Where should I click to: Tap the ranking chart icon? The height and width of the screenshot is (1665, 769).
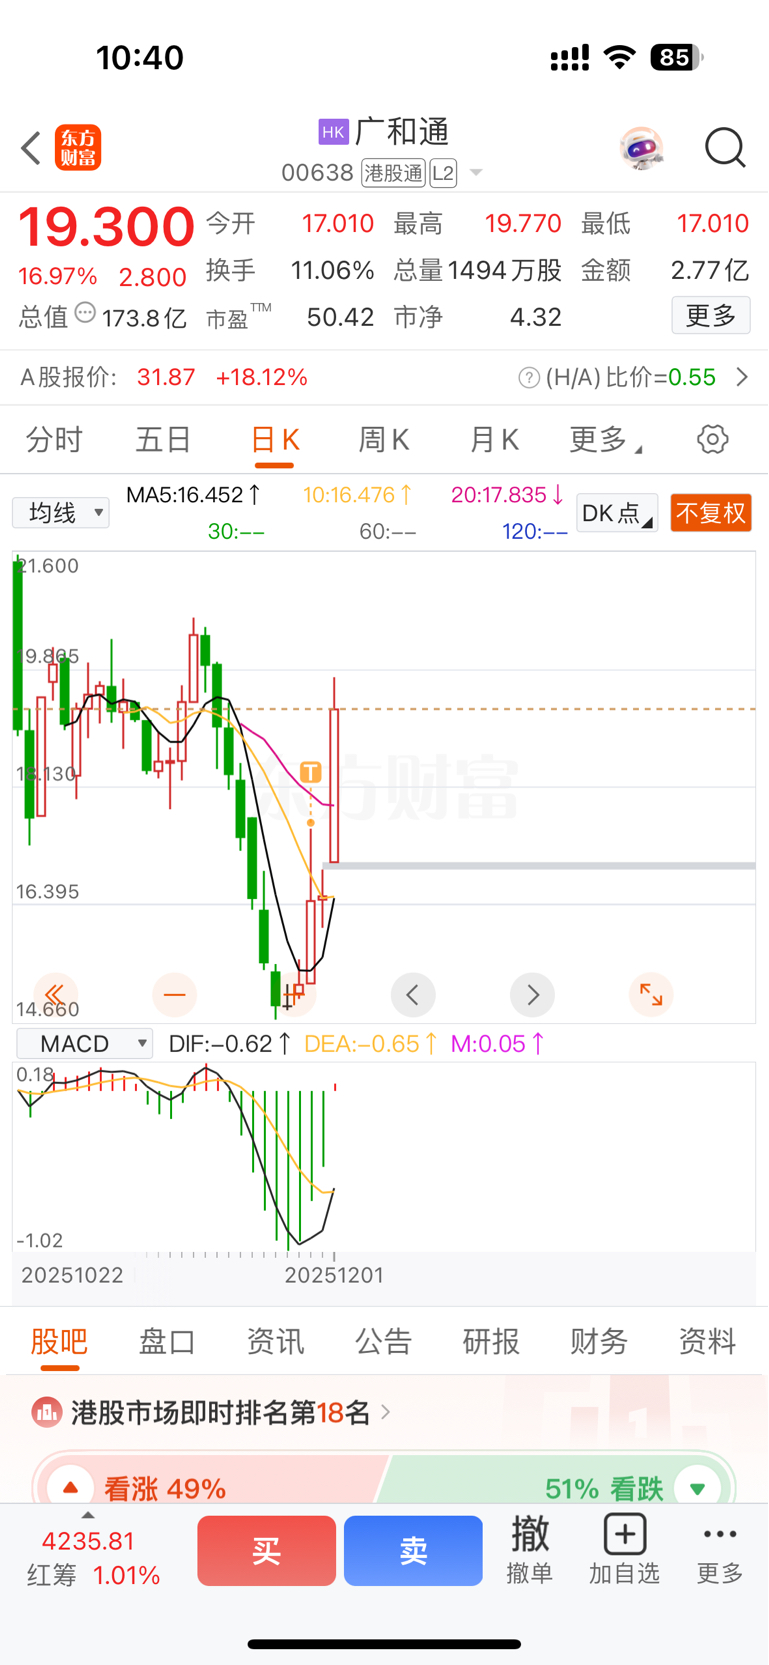[46, 1413]
